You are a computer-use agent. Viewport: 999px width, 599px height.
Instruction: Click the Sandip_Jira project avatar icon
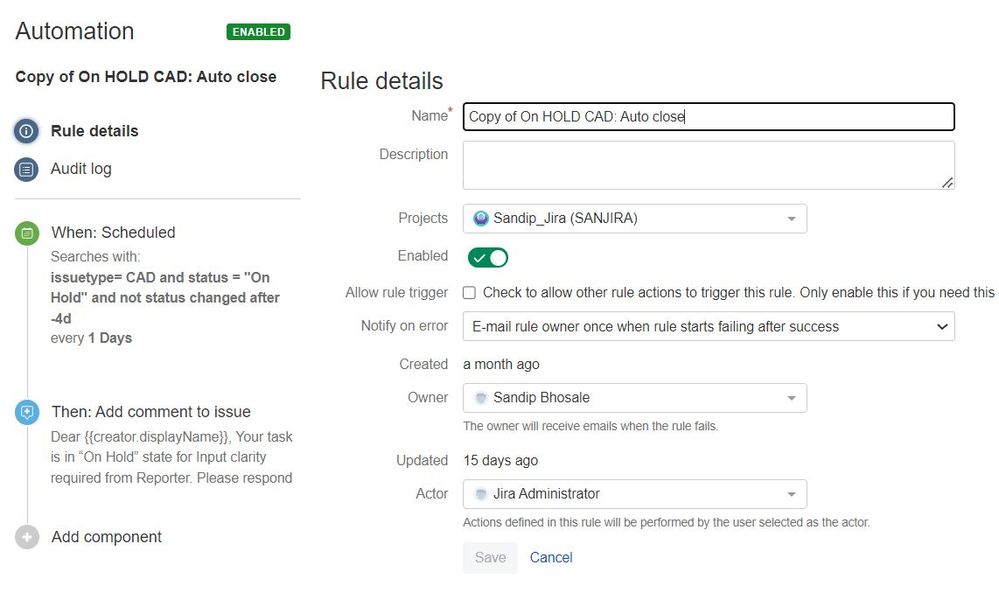(481, 219)
